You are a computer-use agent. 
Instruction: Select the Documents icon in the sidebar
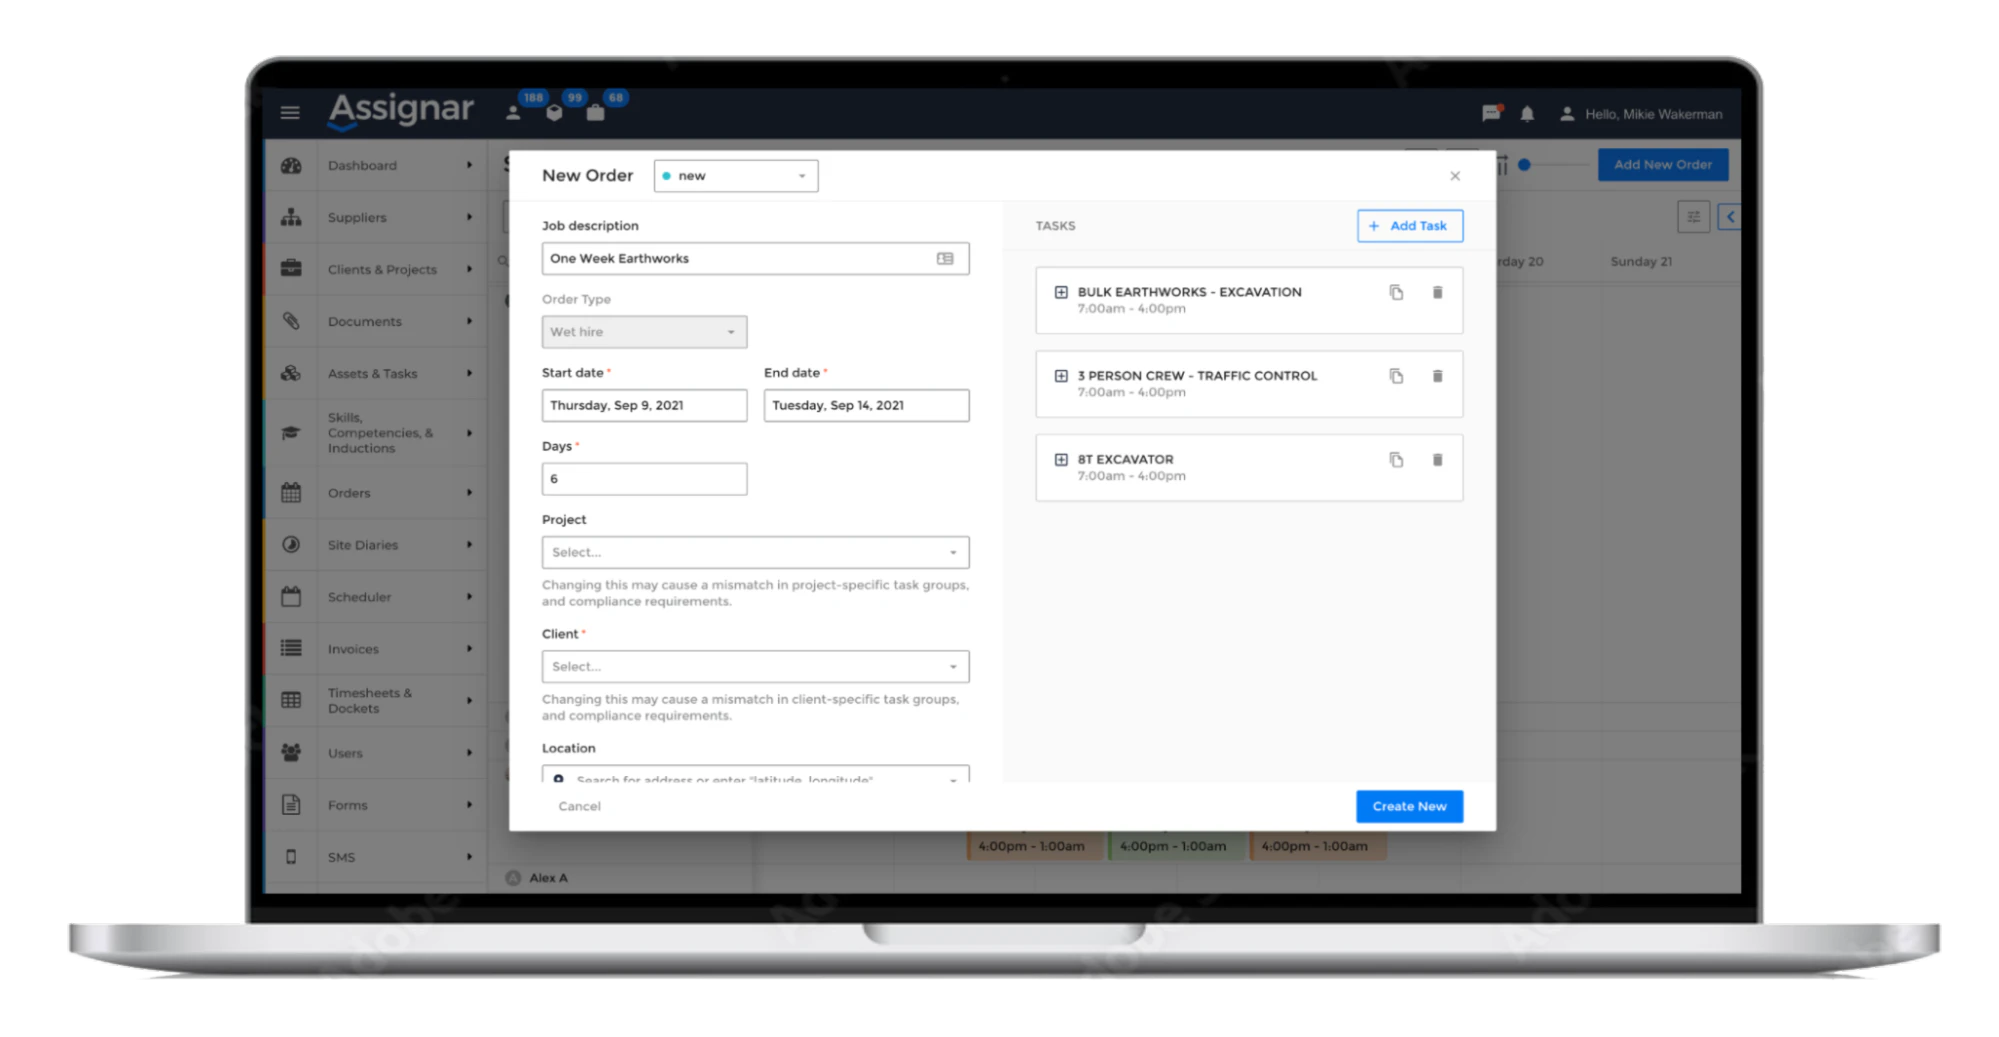pyautogui.click(x=290, y=321)
